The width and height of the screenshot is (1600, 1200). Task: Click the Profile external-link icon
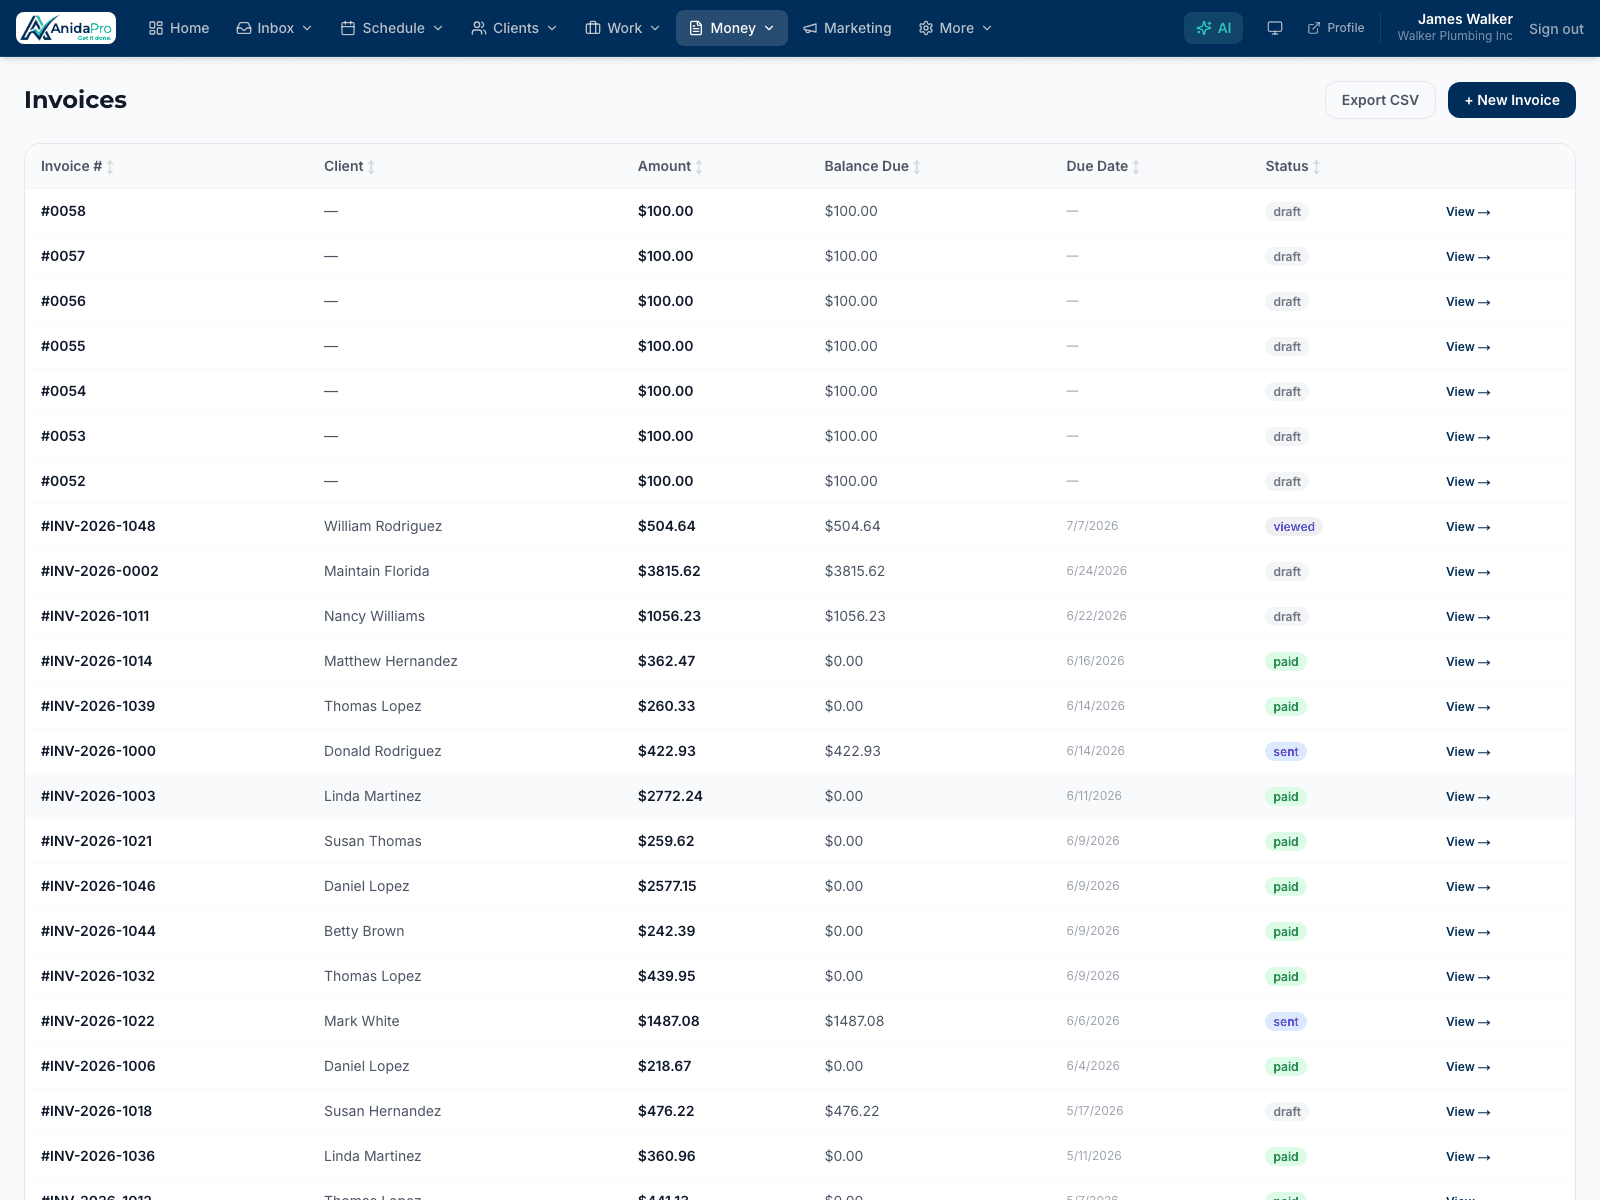[1314, 28]
